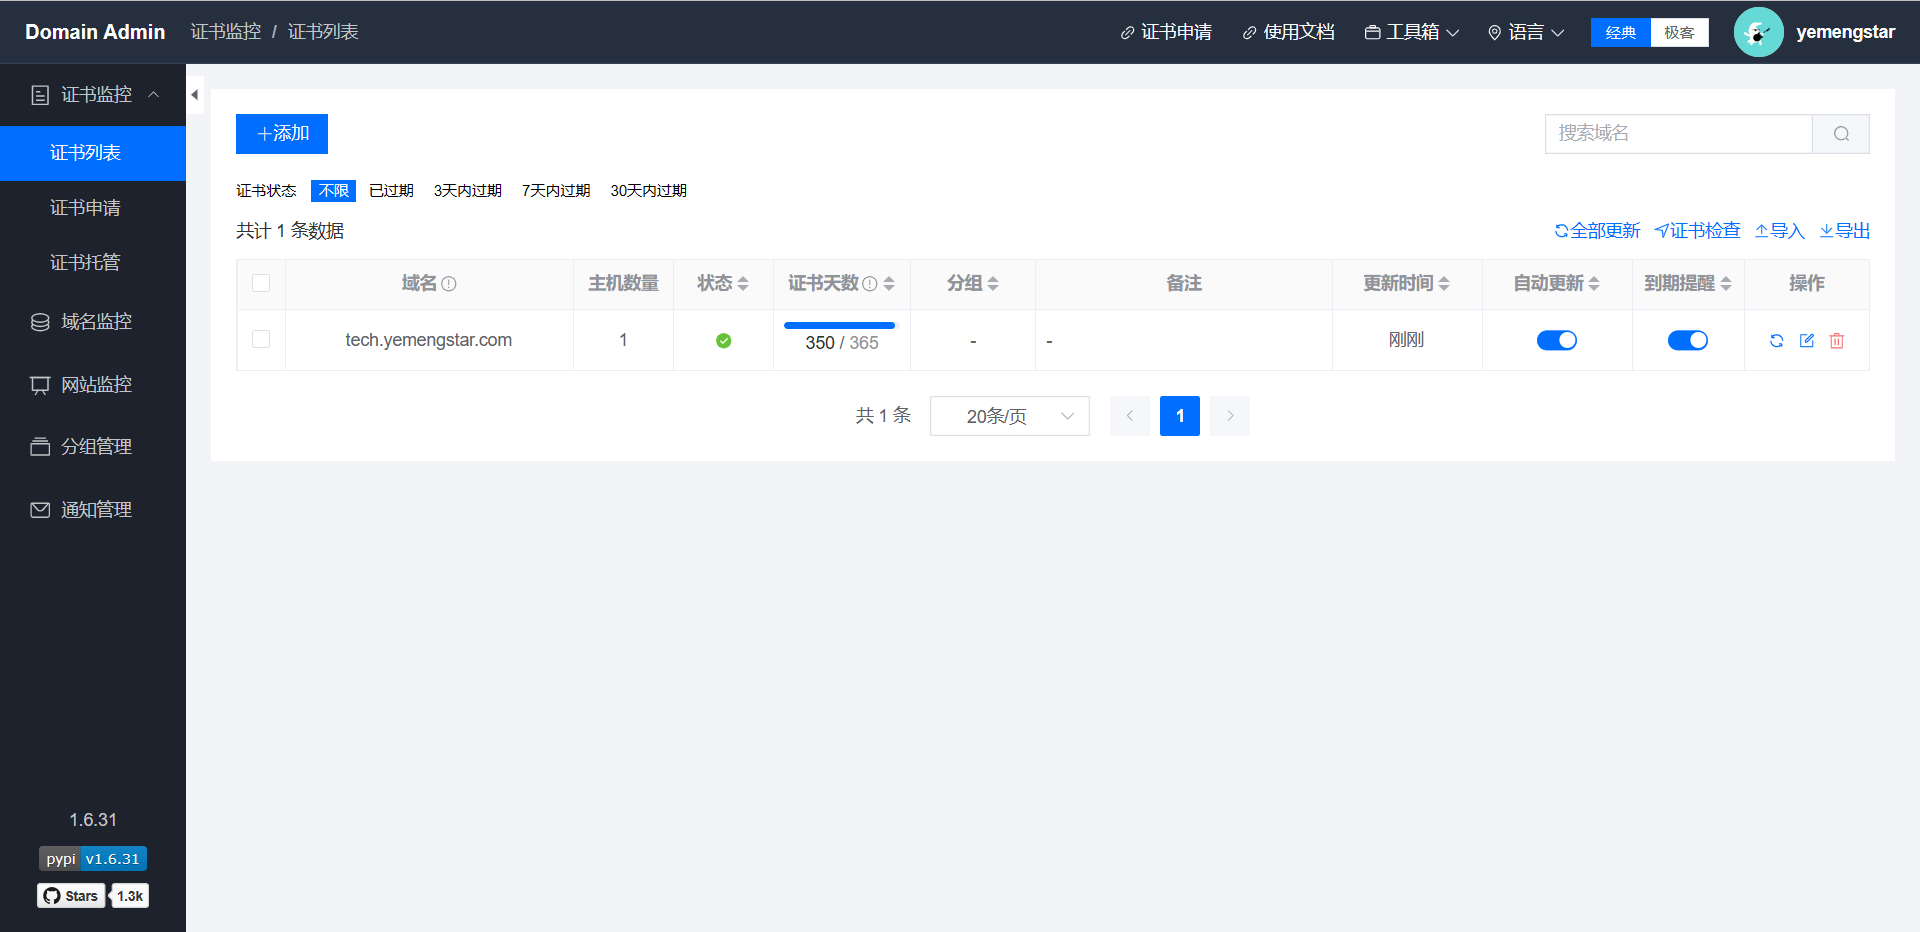Image resolution: width=1920 pixels, height=932 pixels.
Task: Click the search magnifier icon button
Action: pos(1841,134)
